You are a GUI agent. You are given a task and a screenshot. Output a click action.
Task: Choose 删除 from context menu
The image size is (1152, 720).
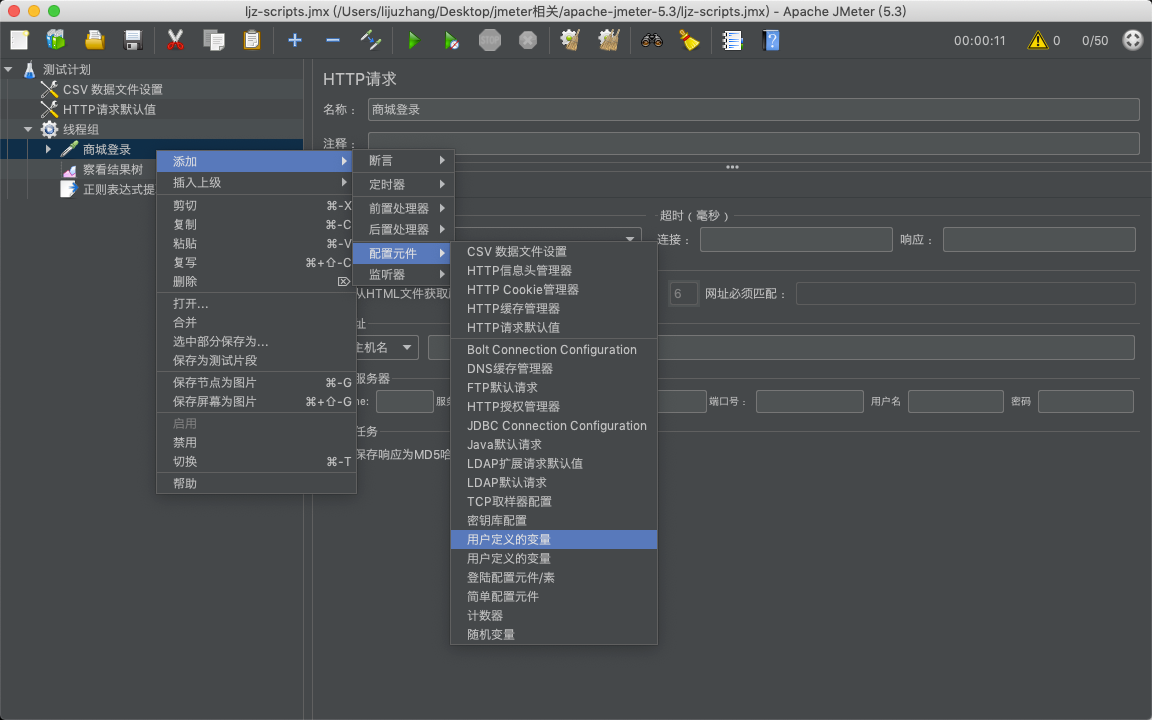pos(256,281)
